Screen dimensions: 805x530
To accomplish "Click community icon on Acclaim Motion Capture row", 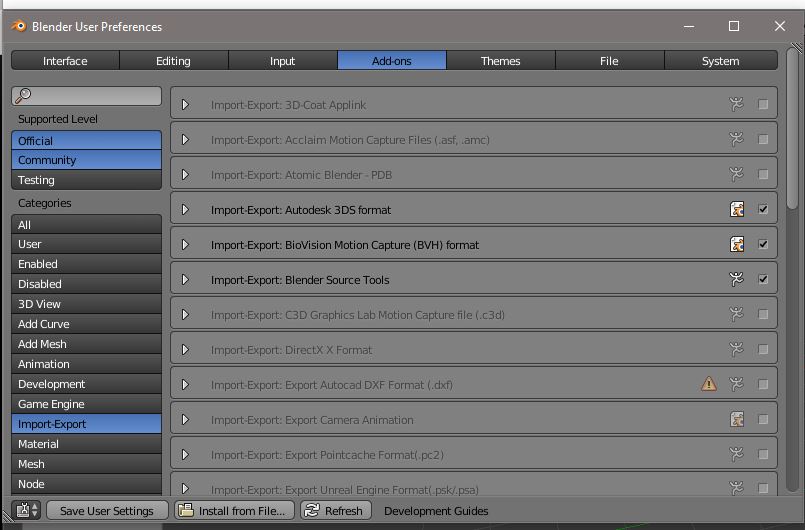I will [x=736, y=139].
